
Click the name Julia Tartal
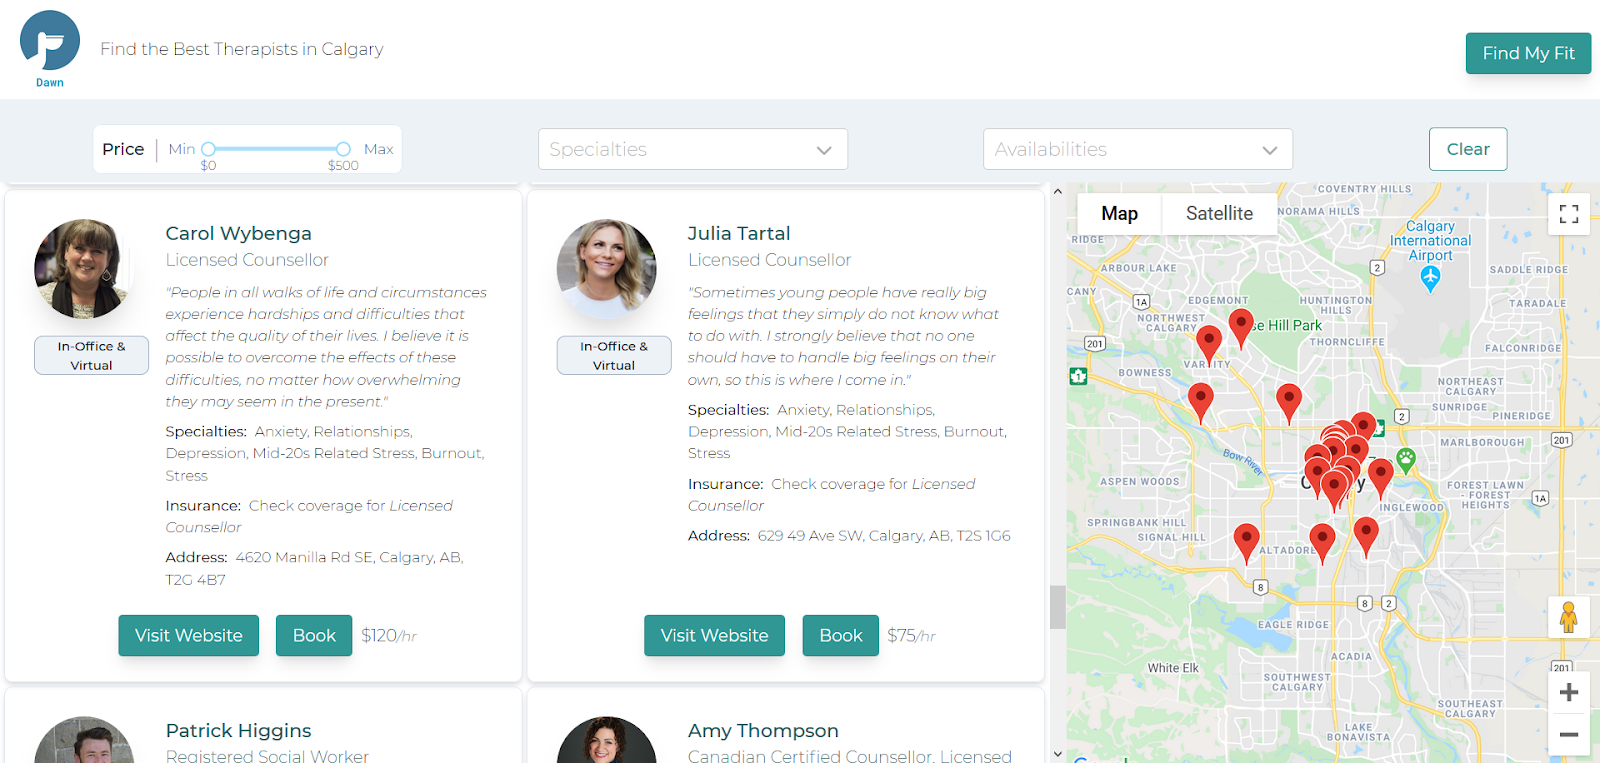(x=739, y=233)
